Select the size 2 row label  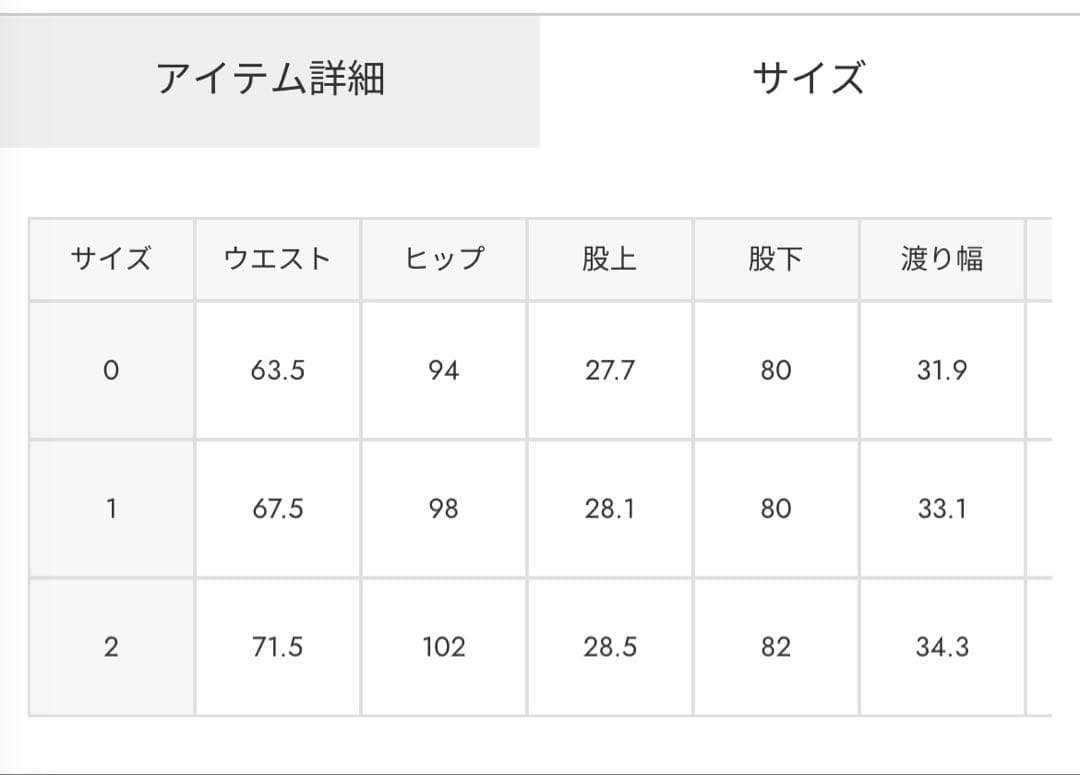click(x=111, y=647)
